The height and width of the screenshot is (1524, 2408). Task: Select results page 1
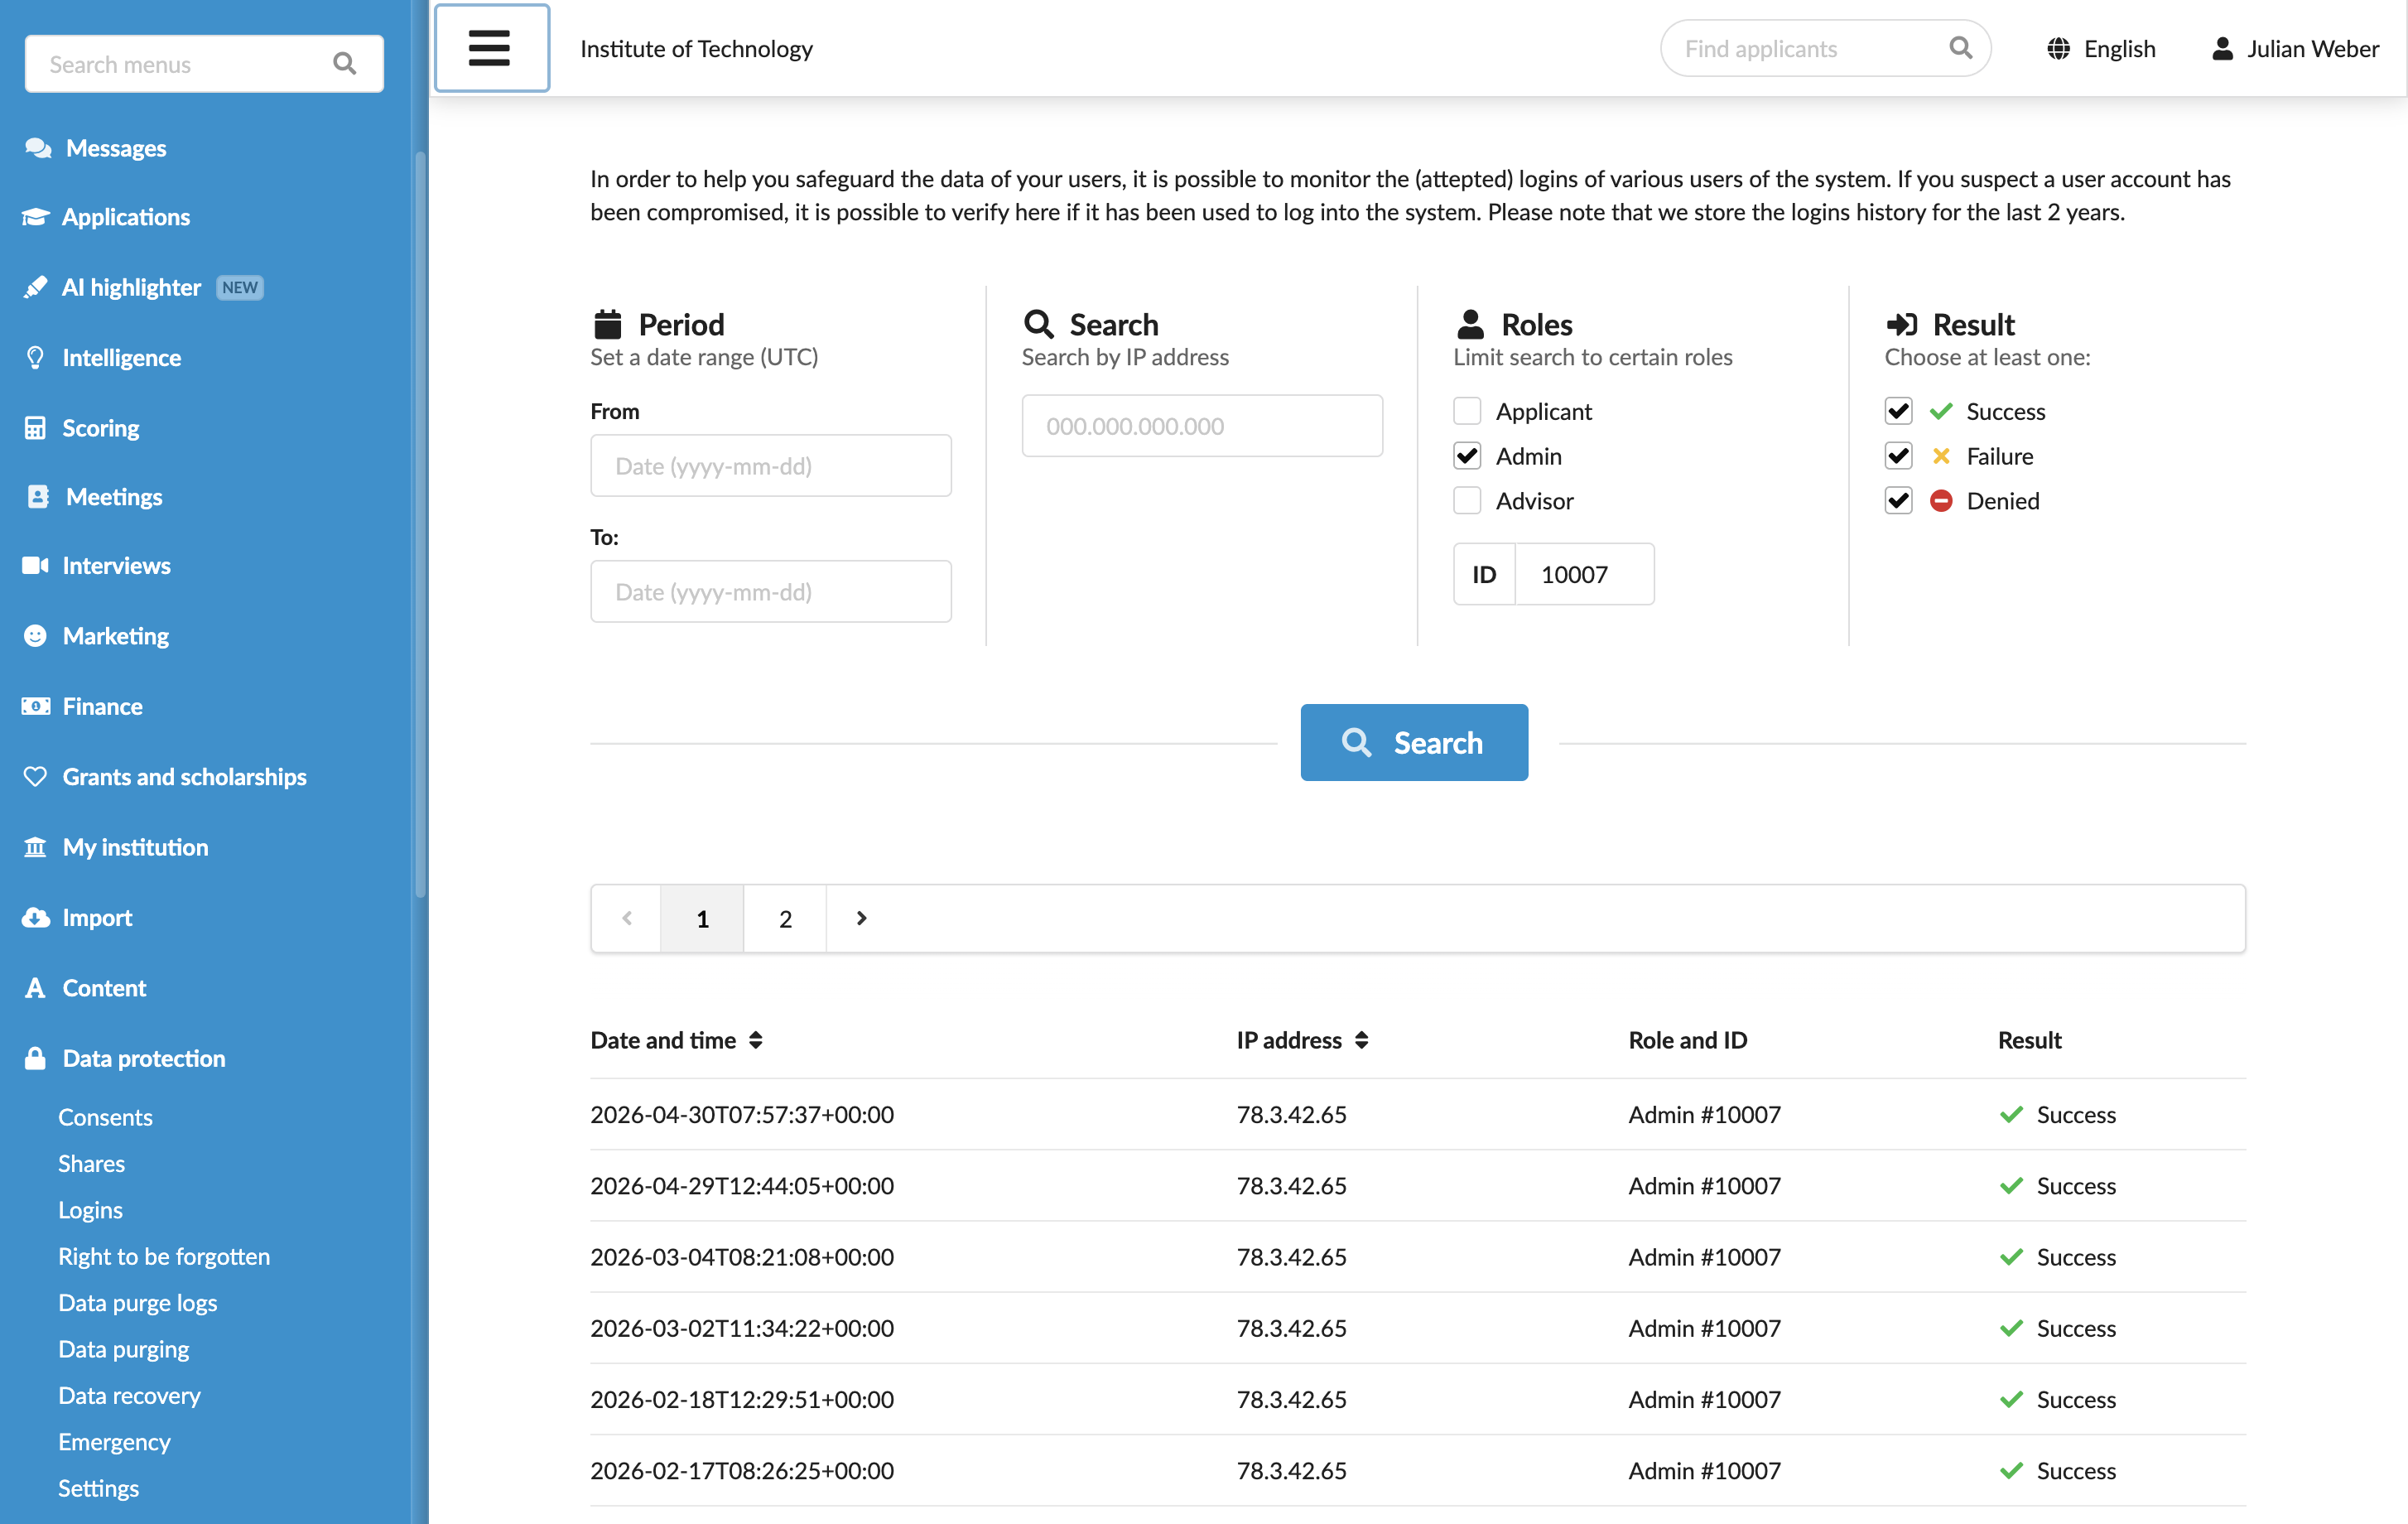[x=702, y=918]
